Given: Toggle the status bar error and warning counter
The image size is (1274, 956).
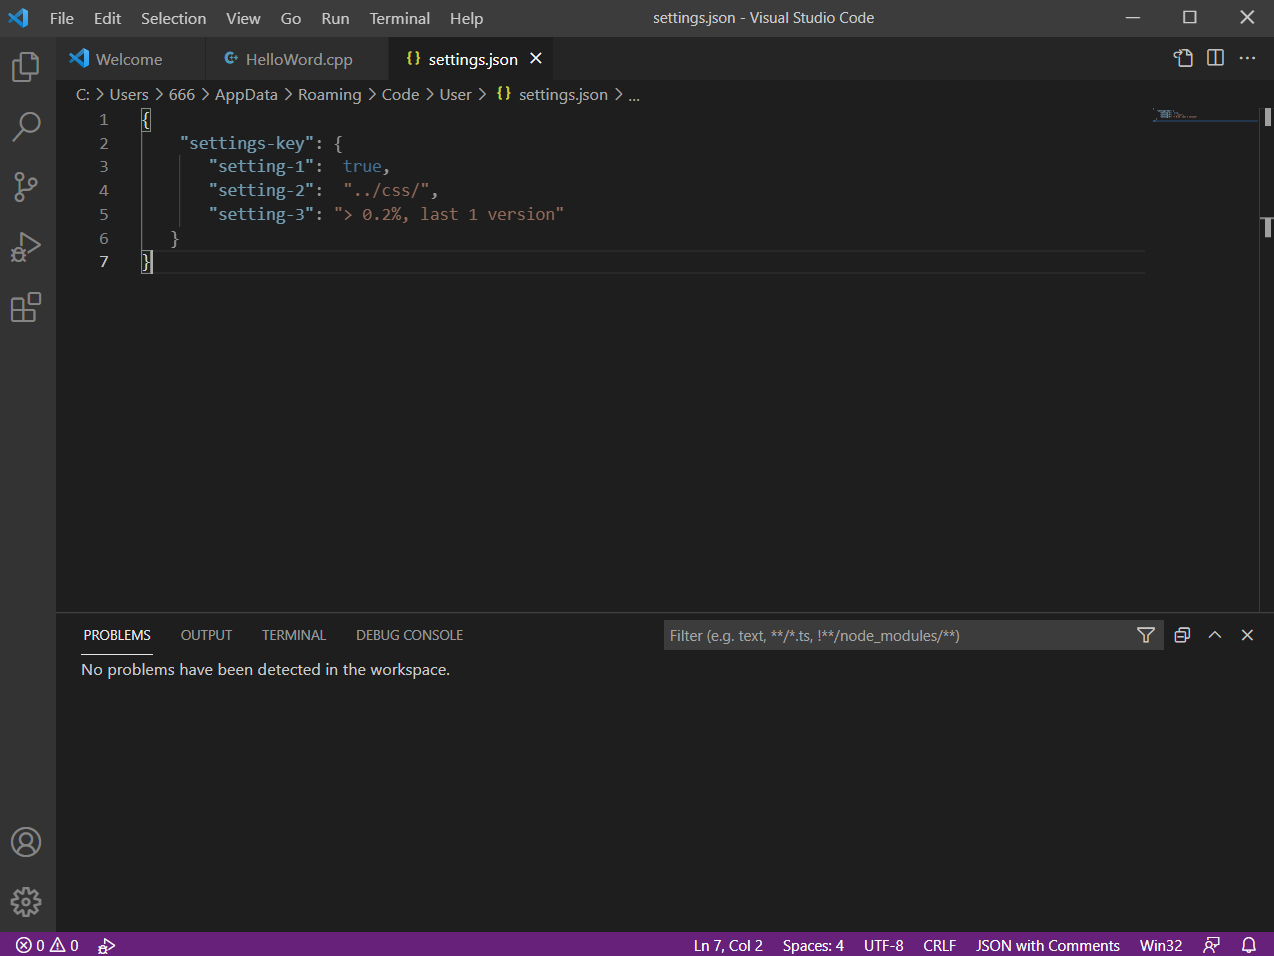Looking at the screenshot, I should (44, 945).
